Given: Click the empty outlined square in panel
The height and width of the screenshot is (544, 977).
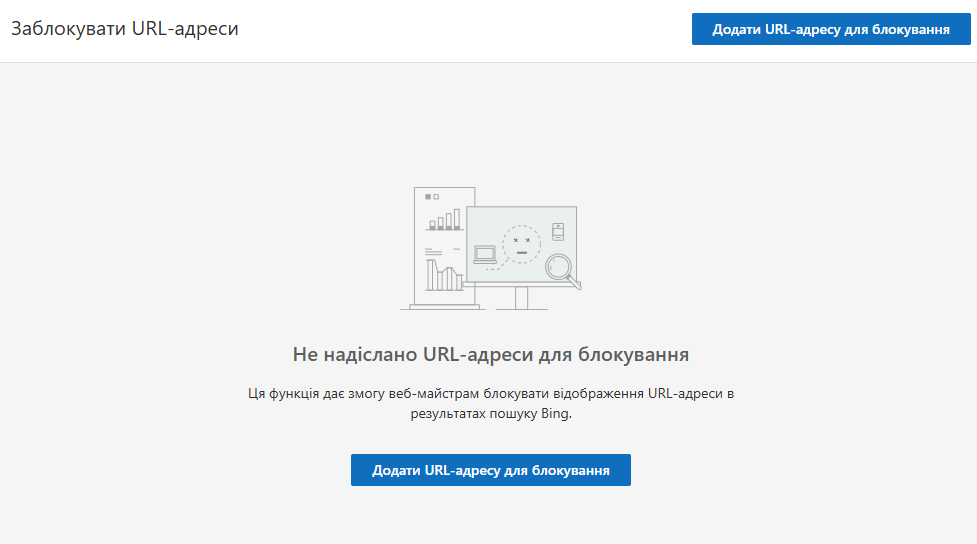Looking at the screenshot, I should (436, 197).
